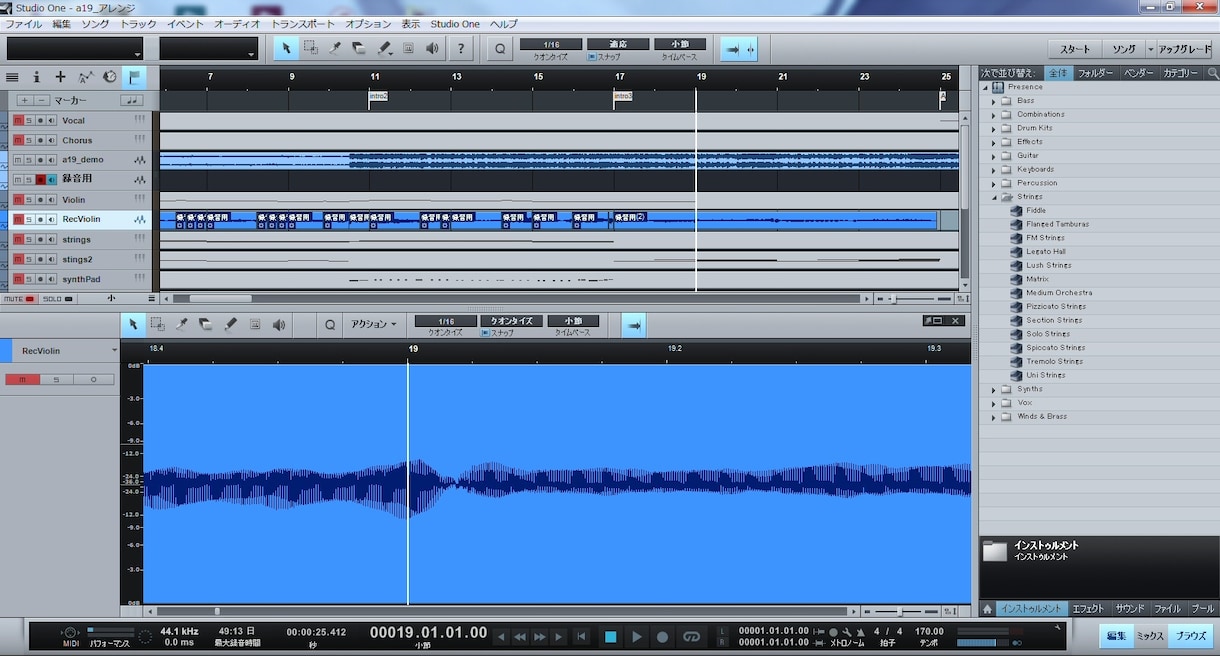The width and height of the screenshot is (1220, 656).
Task: Click the question mark help button
Action: [x=460, y=48]
